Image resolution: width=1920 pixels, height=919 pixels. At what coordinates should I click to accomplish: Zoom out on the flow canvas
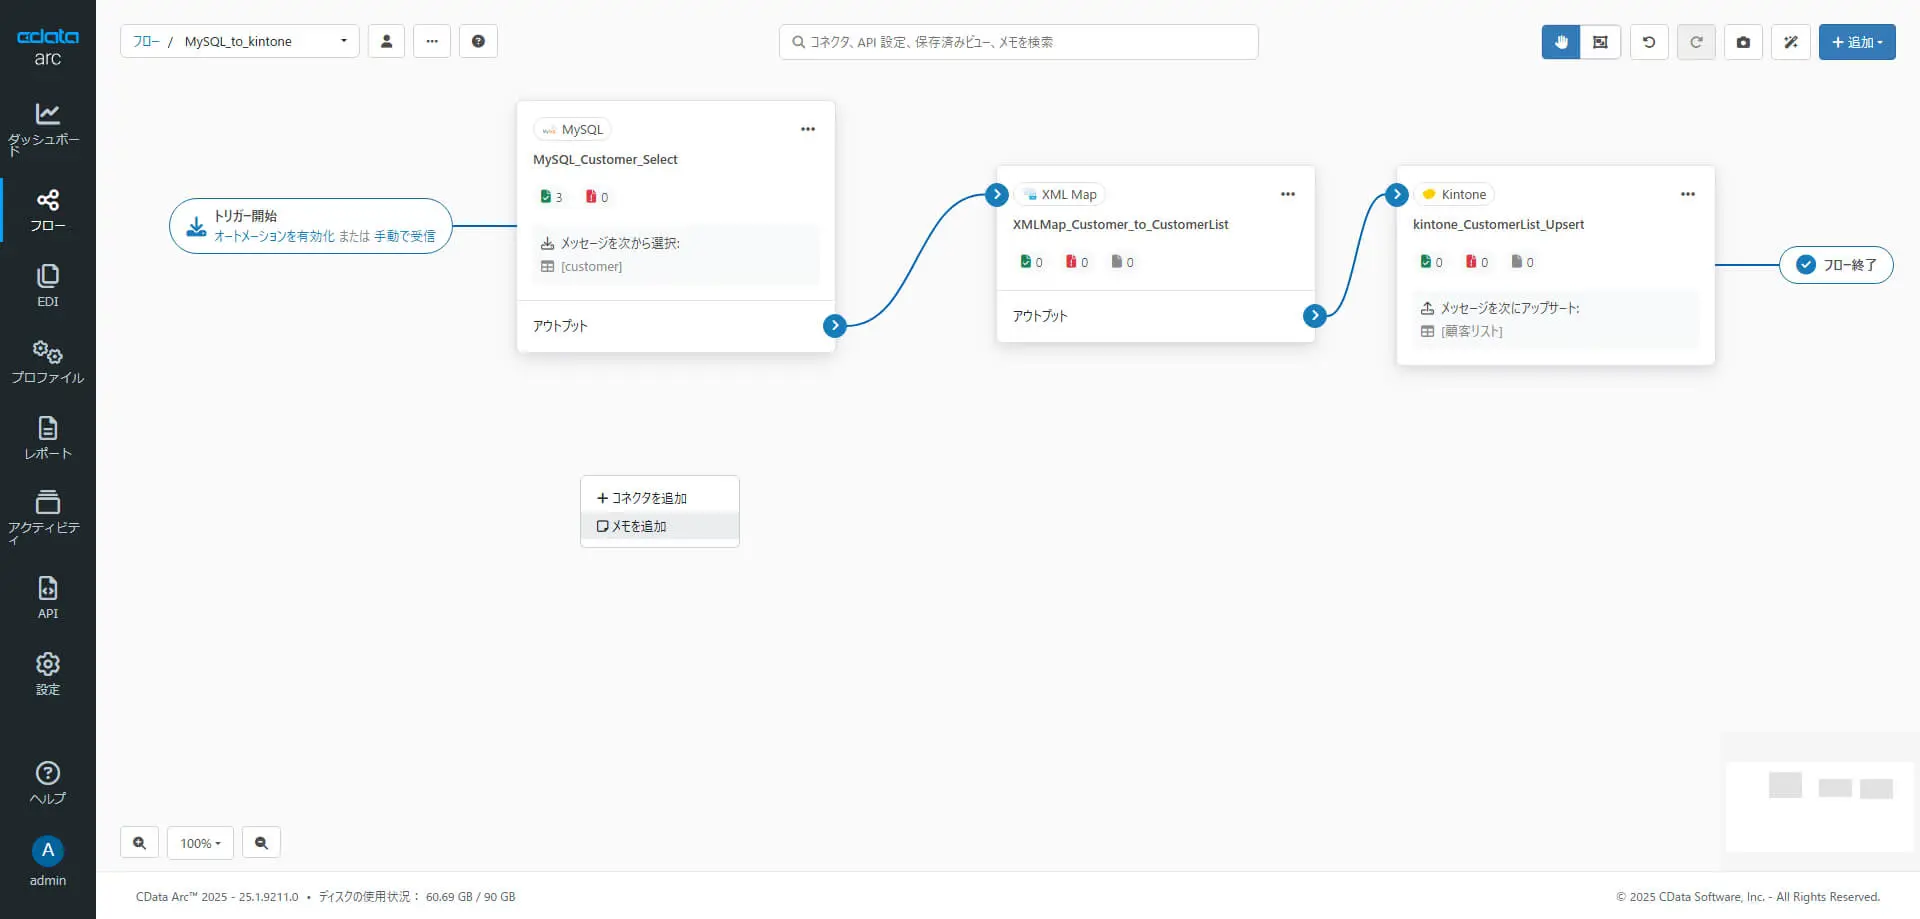point(261,843)
